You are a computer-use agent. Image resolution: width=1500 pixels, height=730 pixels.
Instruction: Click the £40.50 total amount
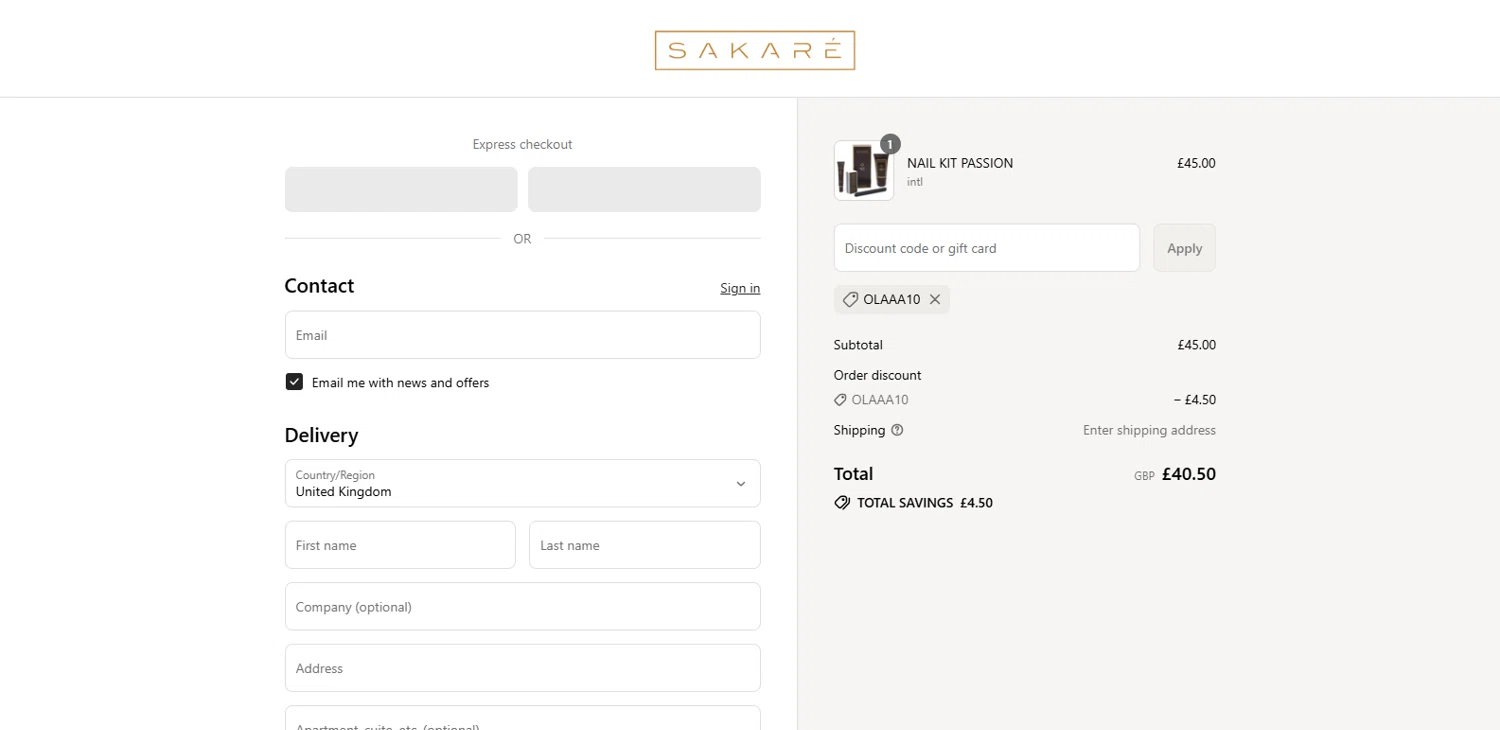click(x=1189, y=474)
